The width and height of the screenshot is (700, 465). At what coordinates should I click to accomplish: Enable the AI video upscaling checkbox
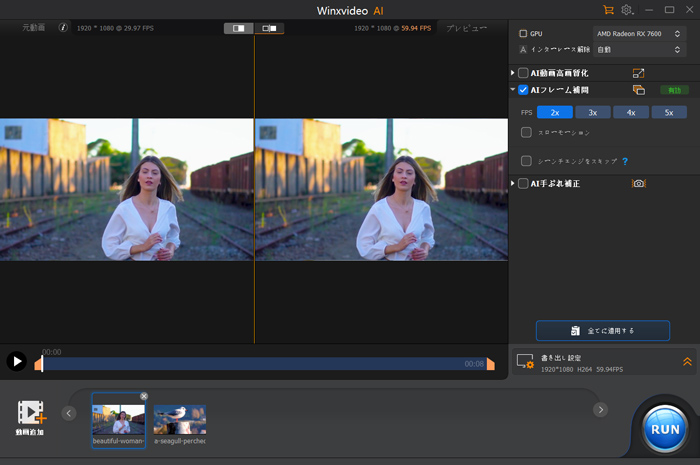pyautogui.click(x=523, y=73)
